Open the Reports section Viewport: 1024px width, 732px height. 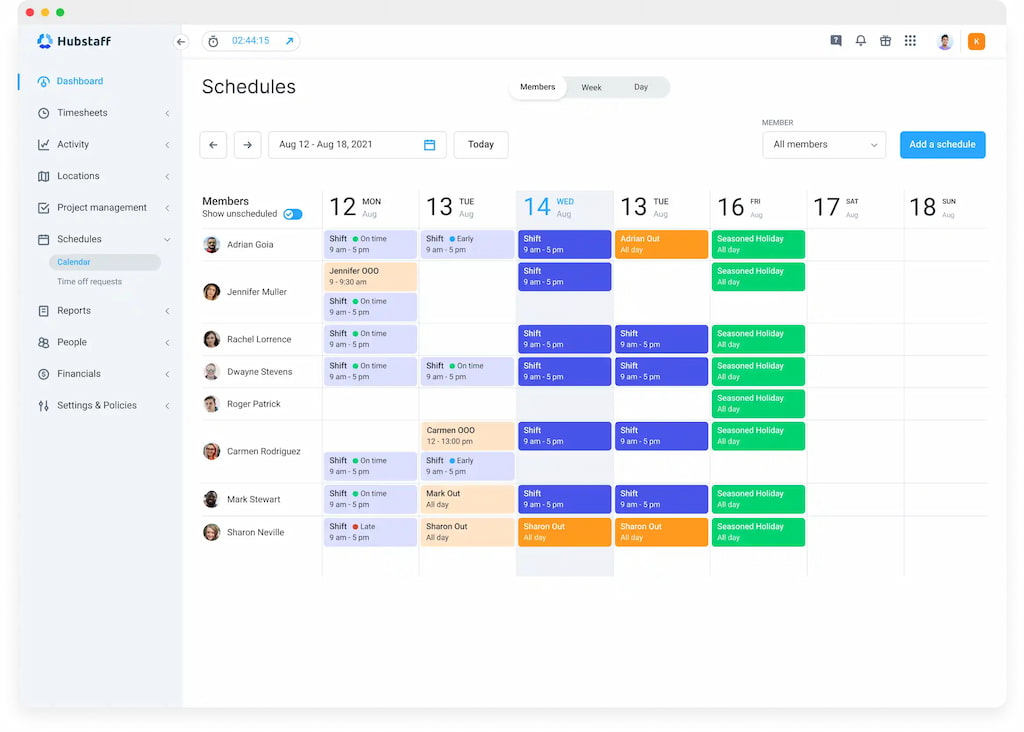click(x=72, y=311)
